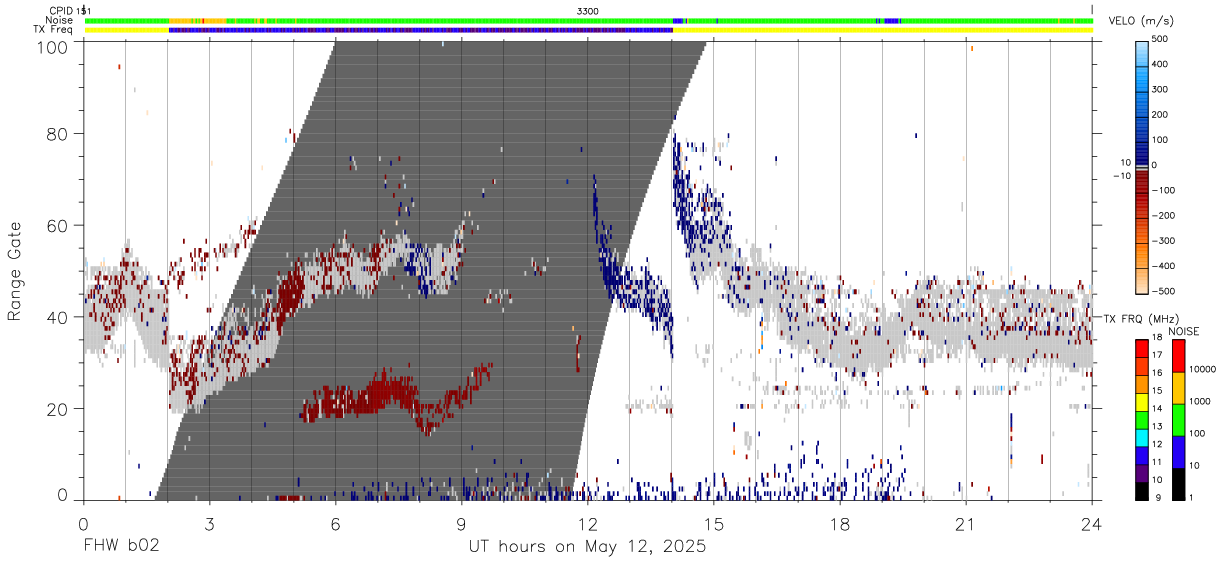Click the 'FHW b02' radar beam label

click(x=121, y=546)
